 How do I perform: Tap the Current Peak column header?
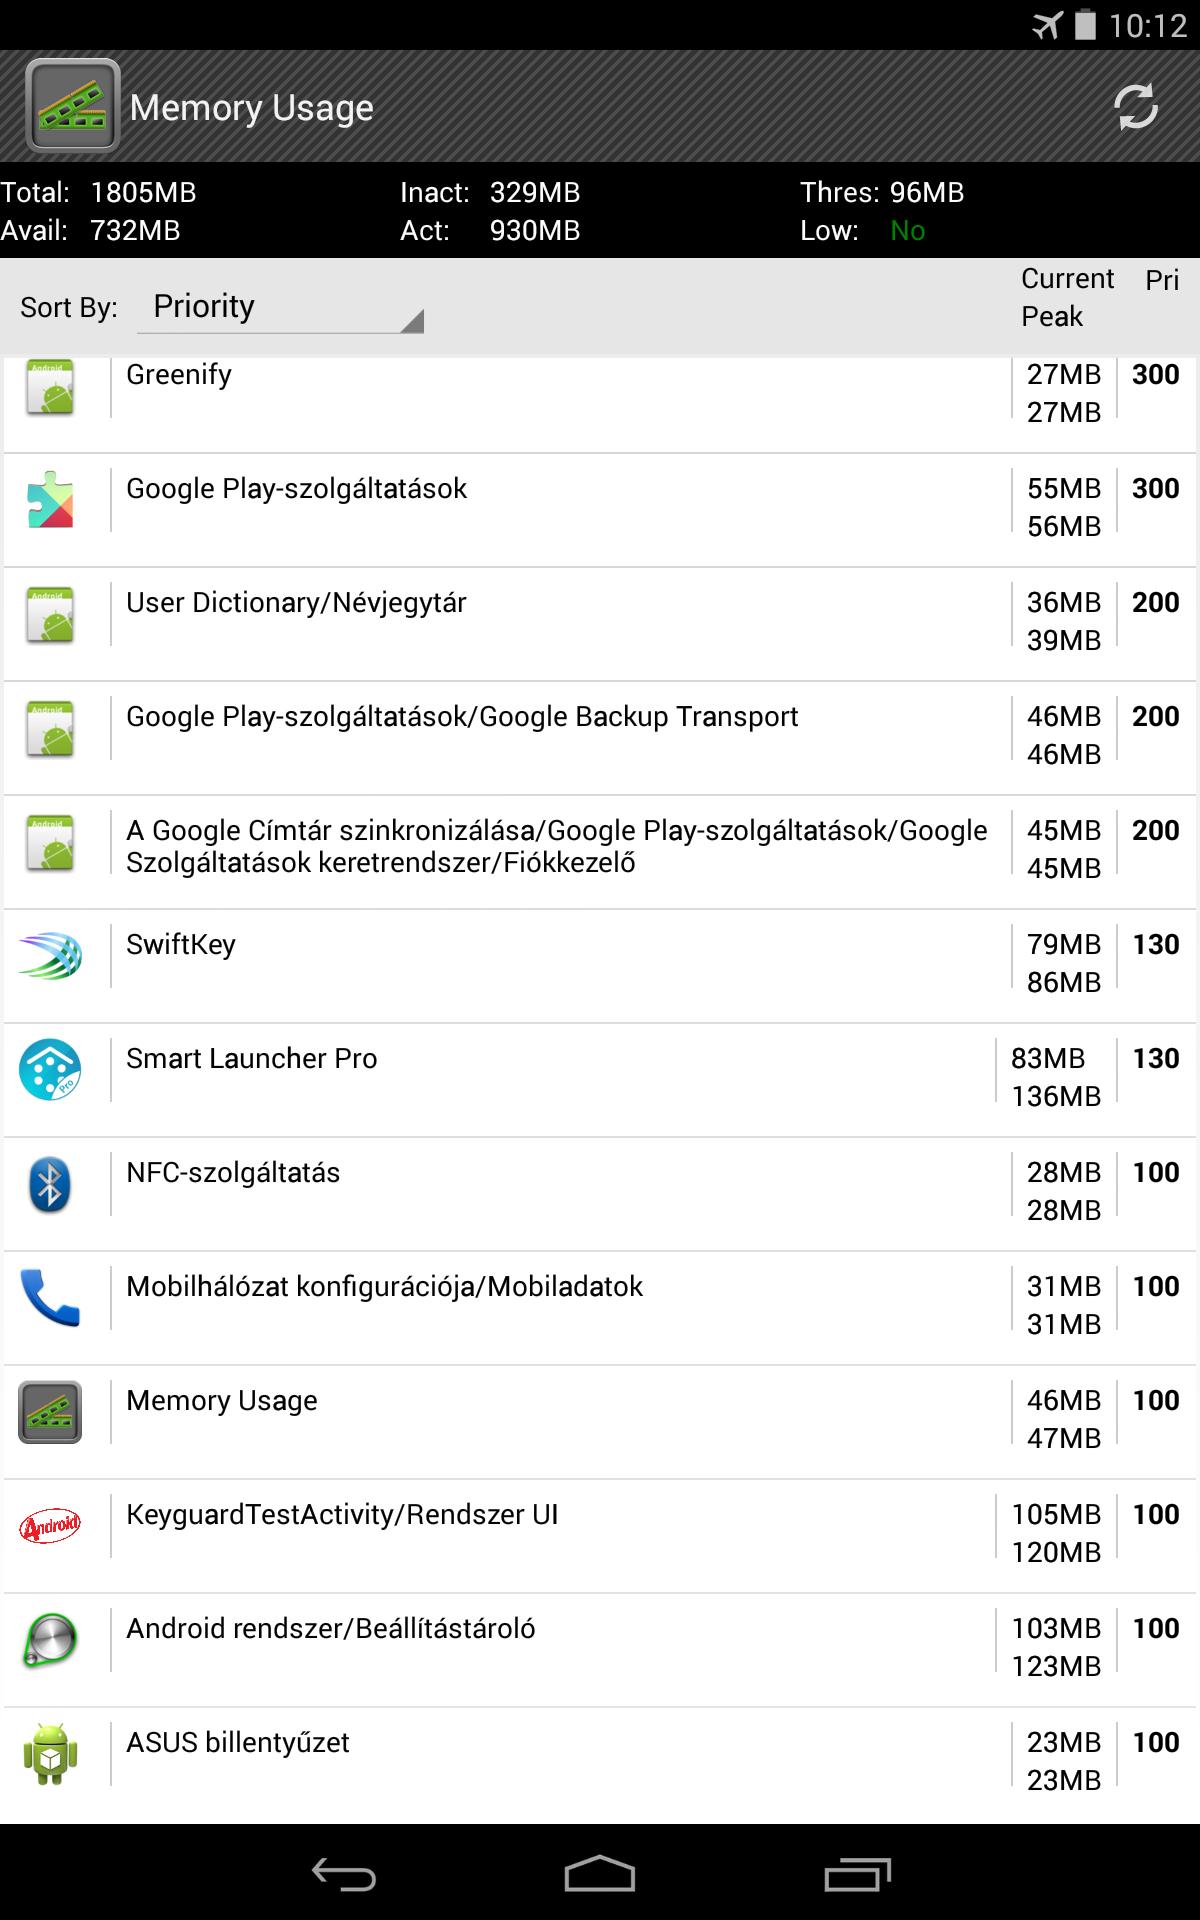coord(1067,297)
